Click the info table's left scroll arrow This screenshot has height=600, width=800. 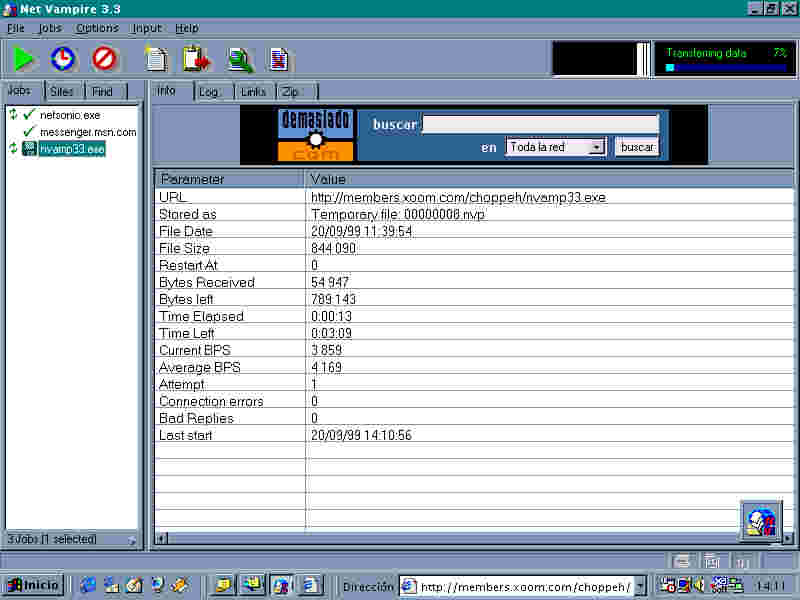[x=161, y=538]
